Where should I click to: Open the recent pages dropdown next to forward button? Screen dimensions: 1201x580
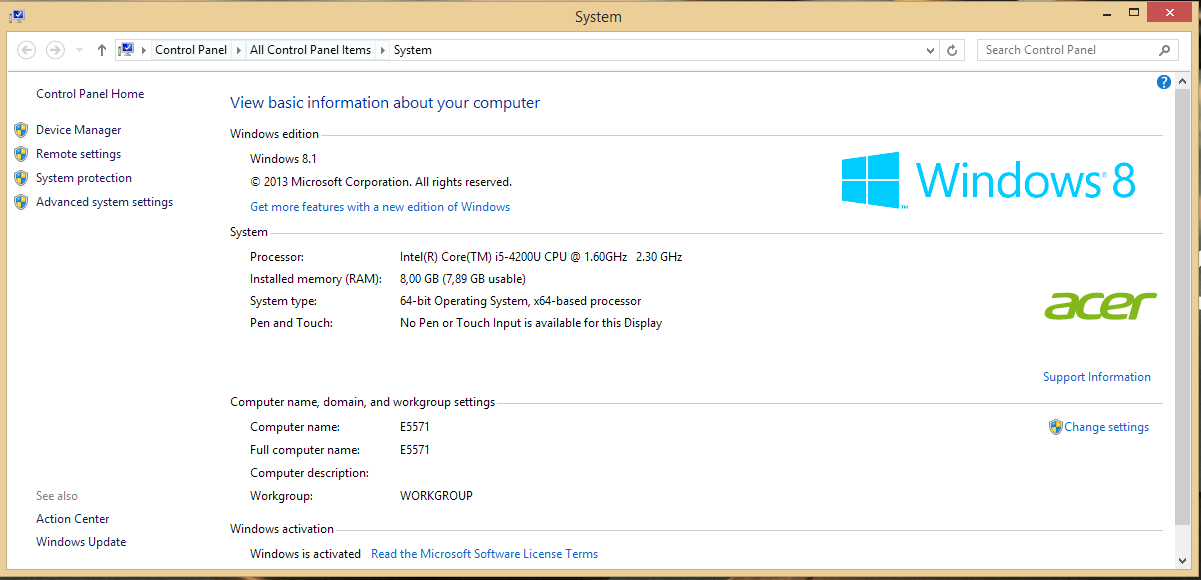(x=78, y=49)
